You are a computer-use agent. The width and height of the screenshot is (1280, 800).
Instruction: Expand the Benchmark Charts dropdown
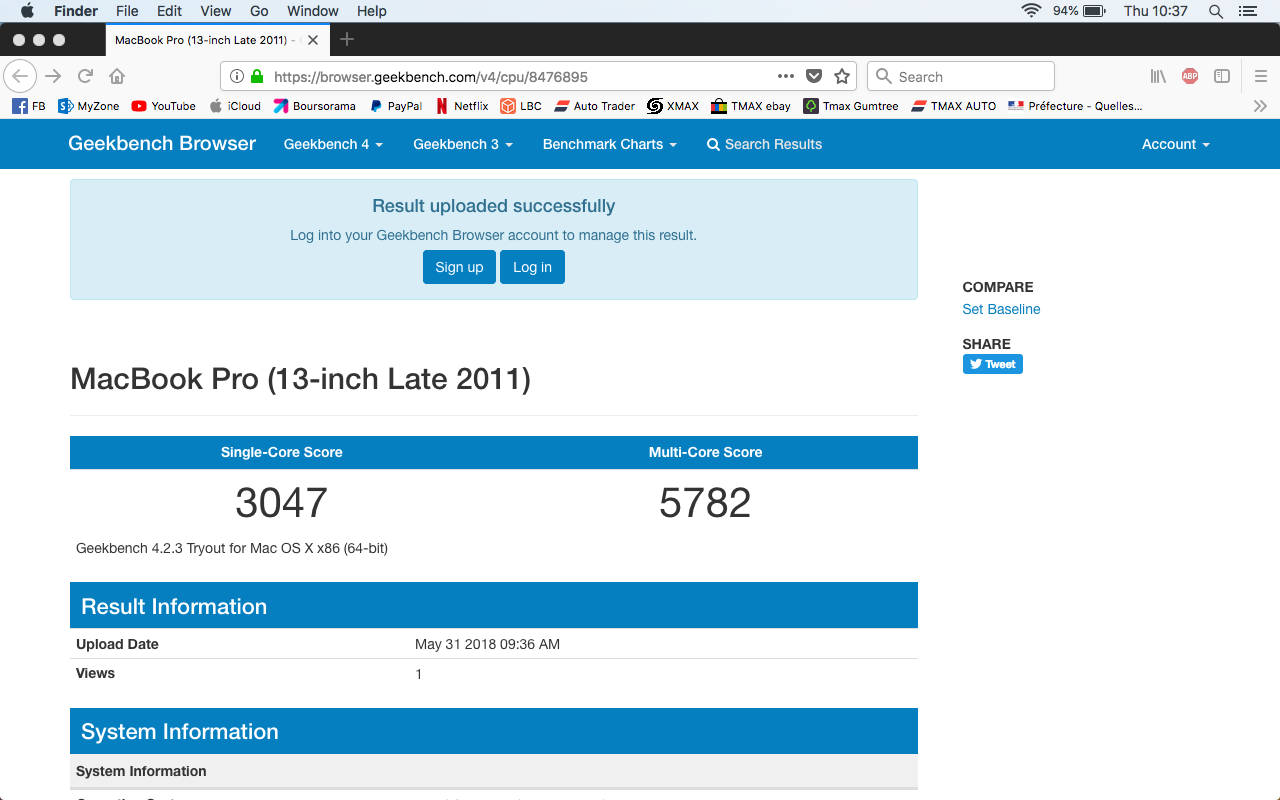point(610,144)
